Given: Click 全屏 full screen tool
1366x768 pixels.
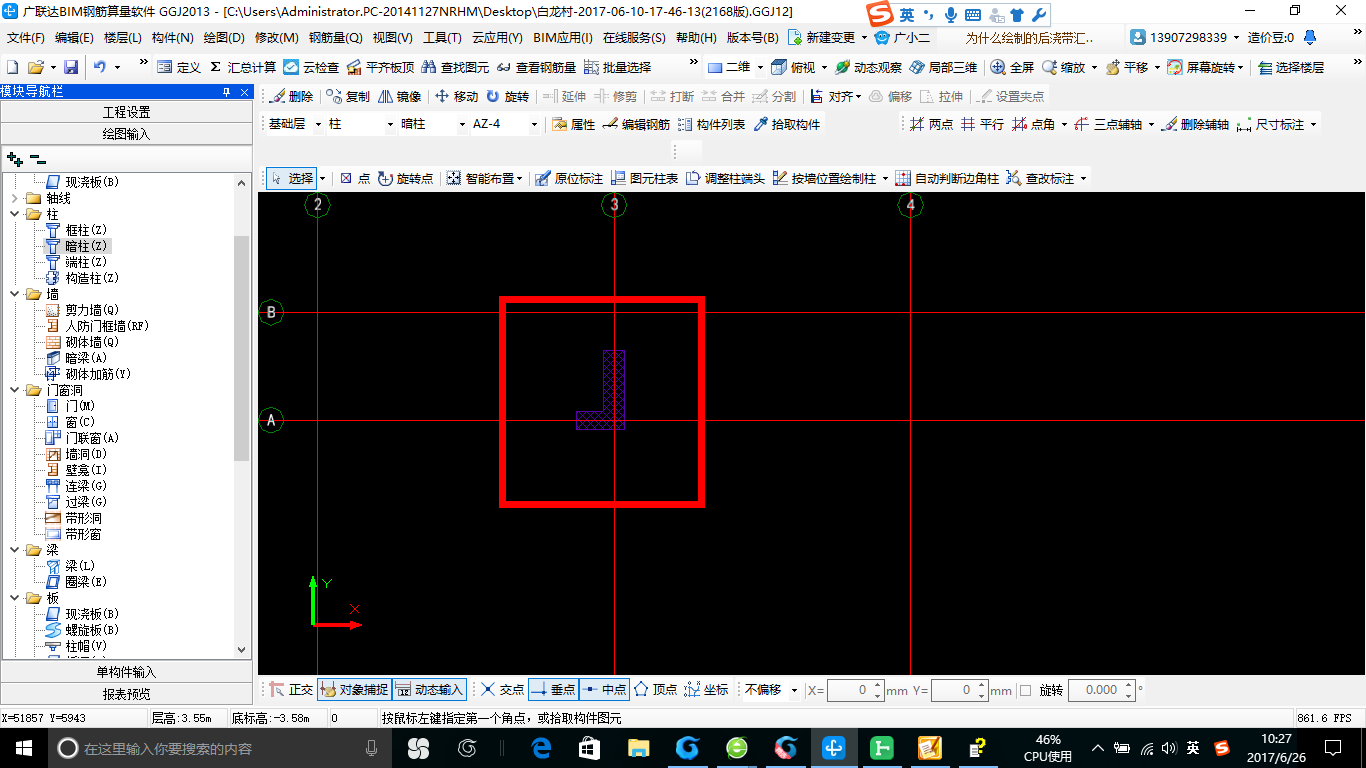Looking at the screenshot, I should pos(1012,67).
